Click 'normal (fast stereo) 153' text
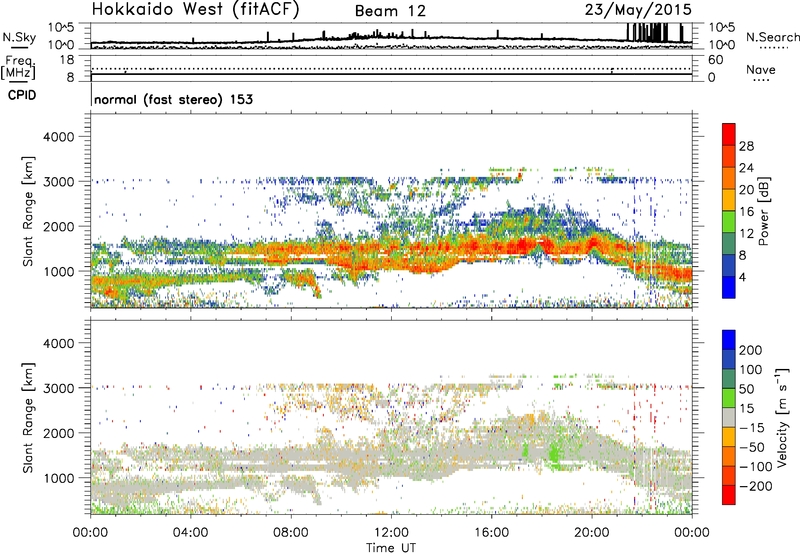This screenshot has width=800, height=554. (173, 99)
